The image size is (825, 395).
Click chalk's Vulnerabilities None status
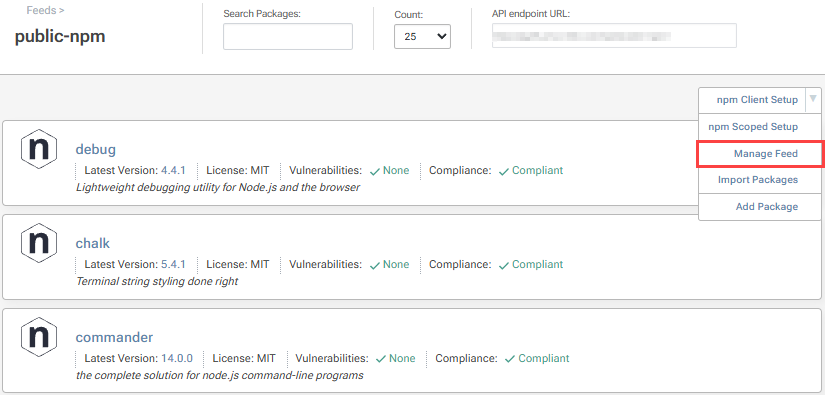389,264
